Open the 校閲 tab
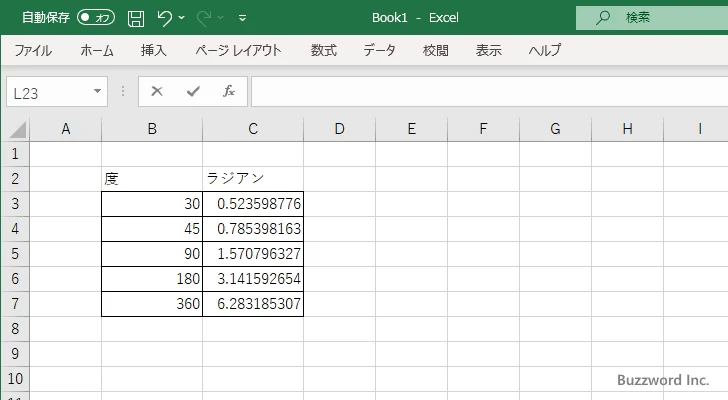The image size is (728, 400). point(436,50)
